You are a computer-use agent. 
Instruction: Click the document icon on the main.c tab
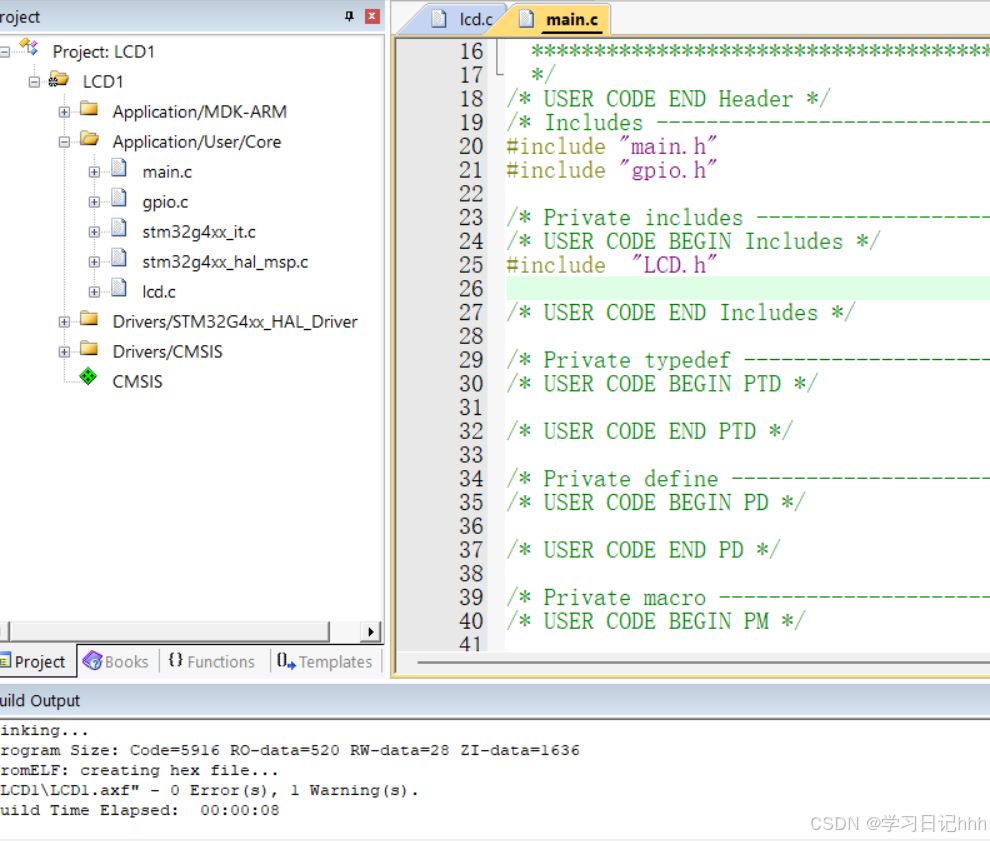pos(525,18)
